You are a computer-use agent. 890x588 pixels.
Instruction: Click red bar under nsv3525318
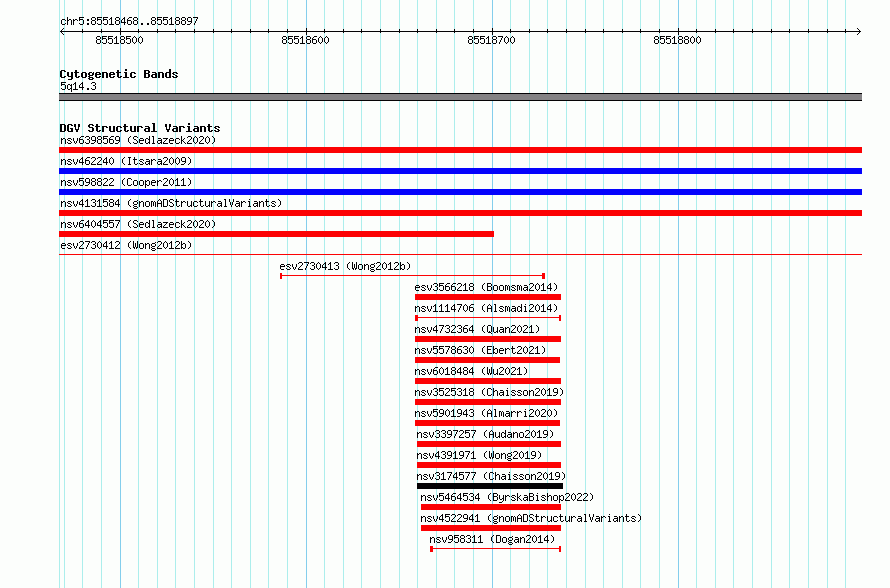(x=488, y=402)
